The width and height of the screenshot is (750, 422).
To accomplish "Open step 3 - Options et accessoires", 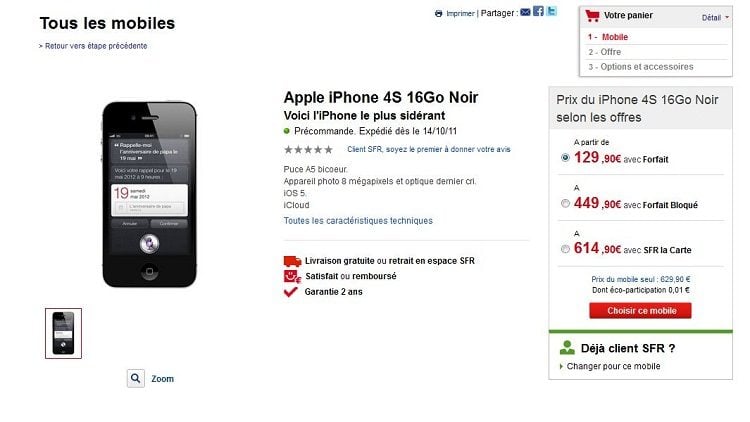I will tap(641, 67).
